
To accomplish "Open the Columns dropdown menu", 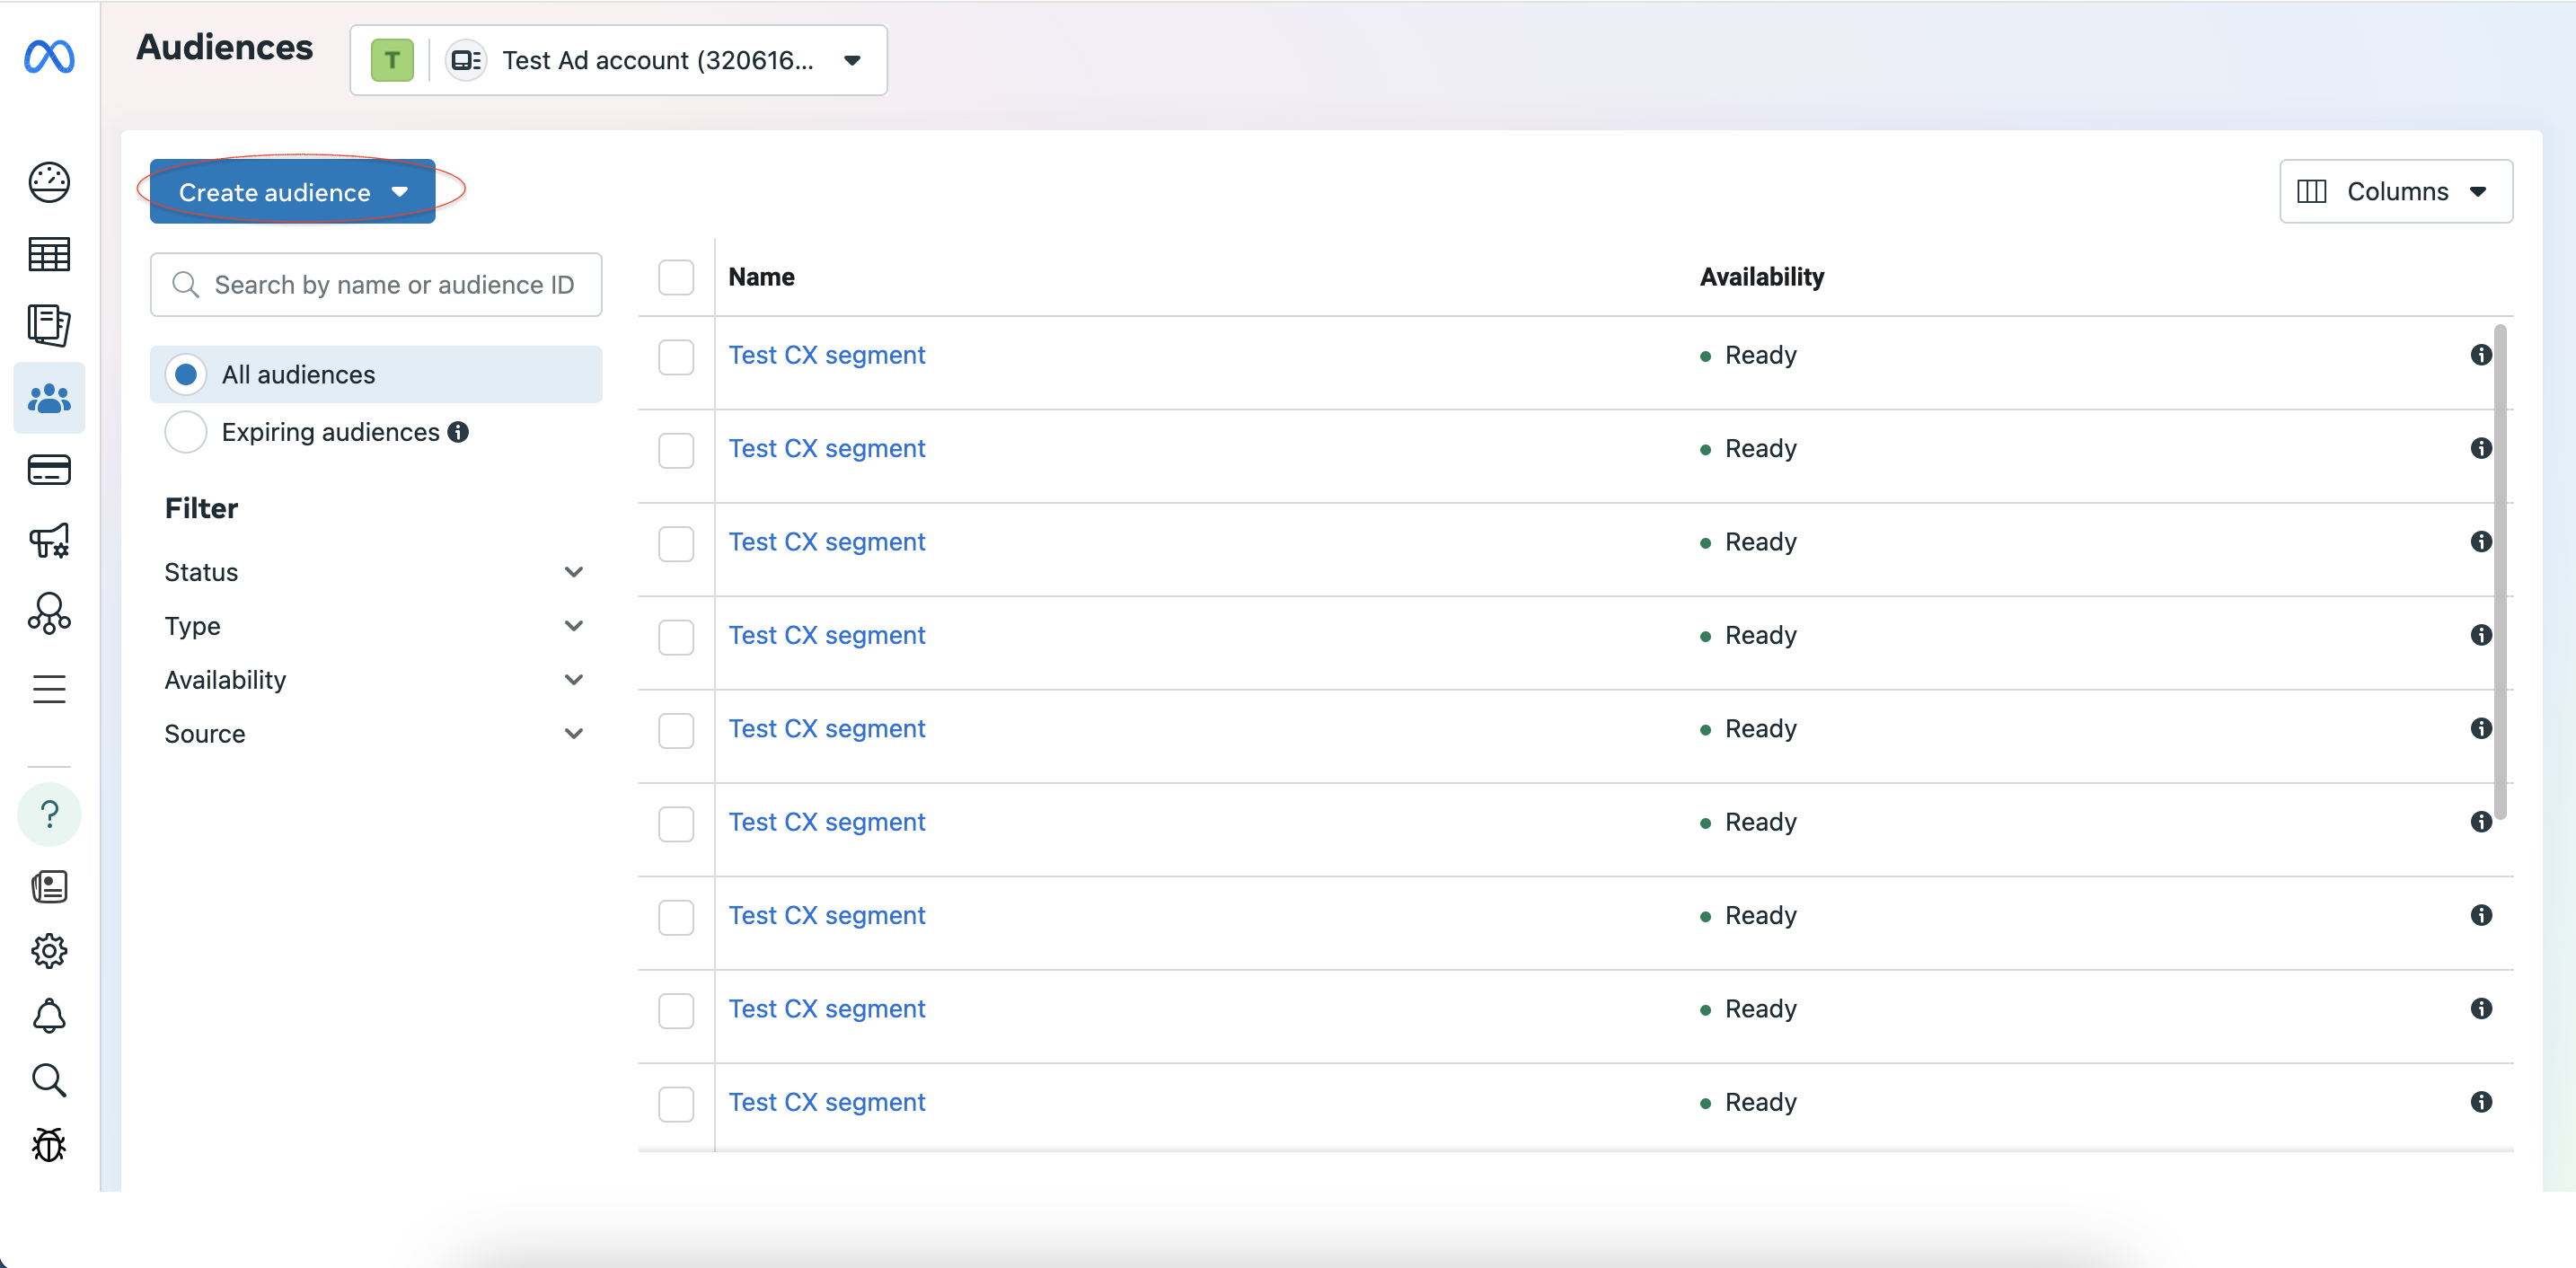I will click(x=2396, y=191).
